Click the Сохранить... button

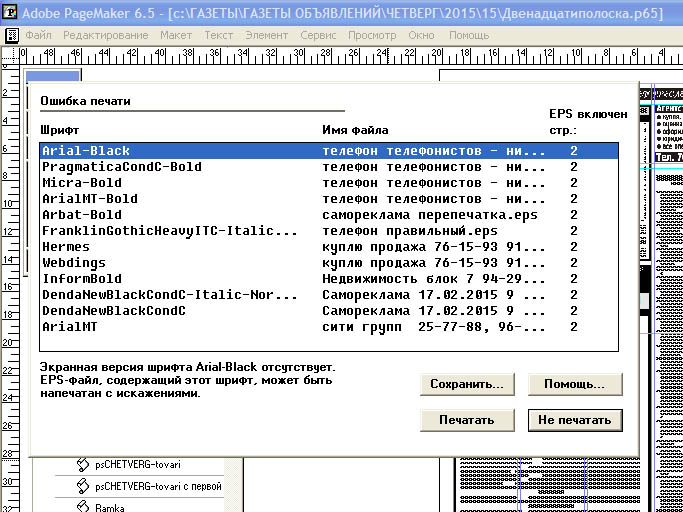click(467, 384)
